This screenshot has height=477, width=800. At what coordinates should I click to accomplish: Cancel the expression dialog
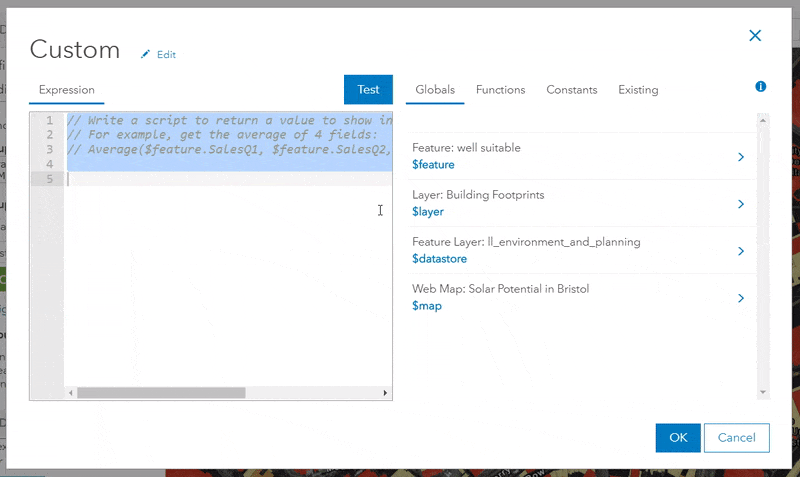pyautogui.click(x=736, y=438)
